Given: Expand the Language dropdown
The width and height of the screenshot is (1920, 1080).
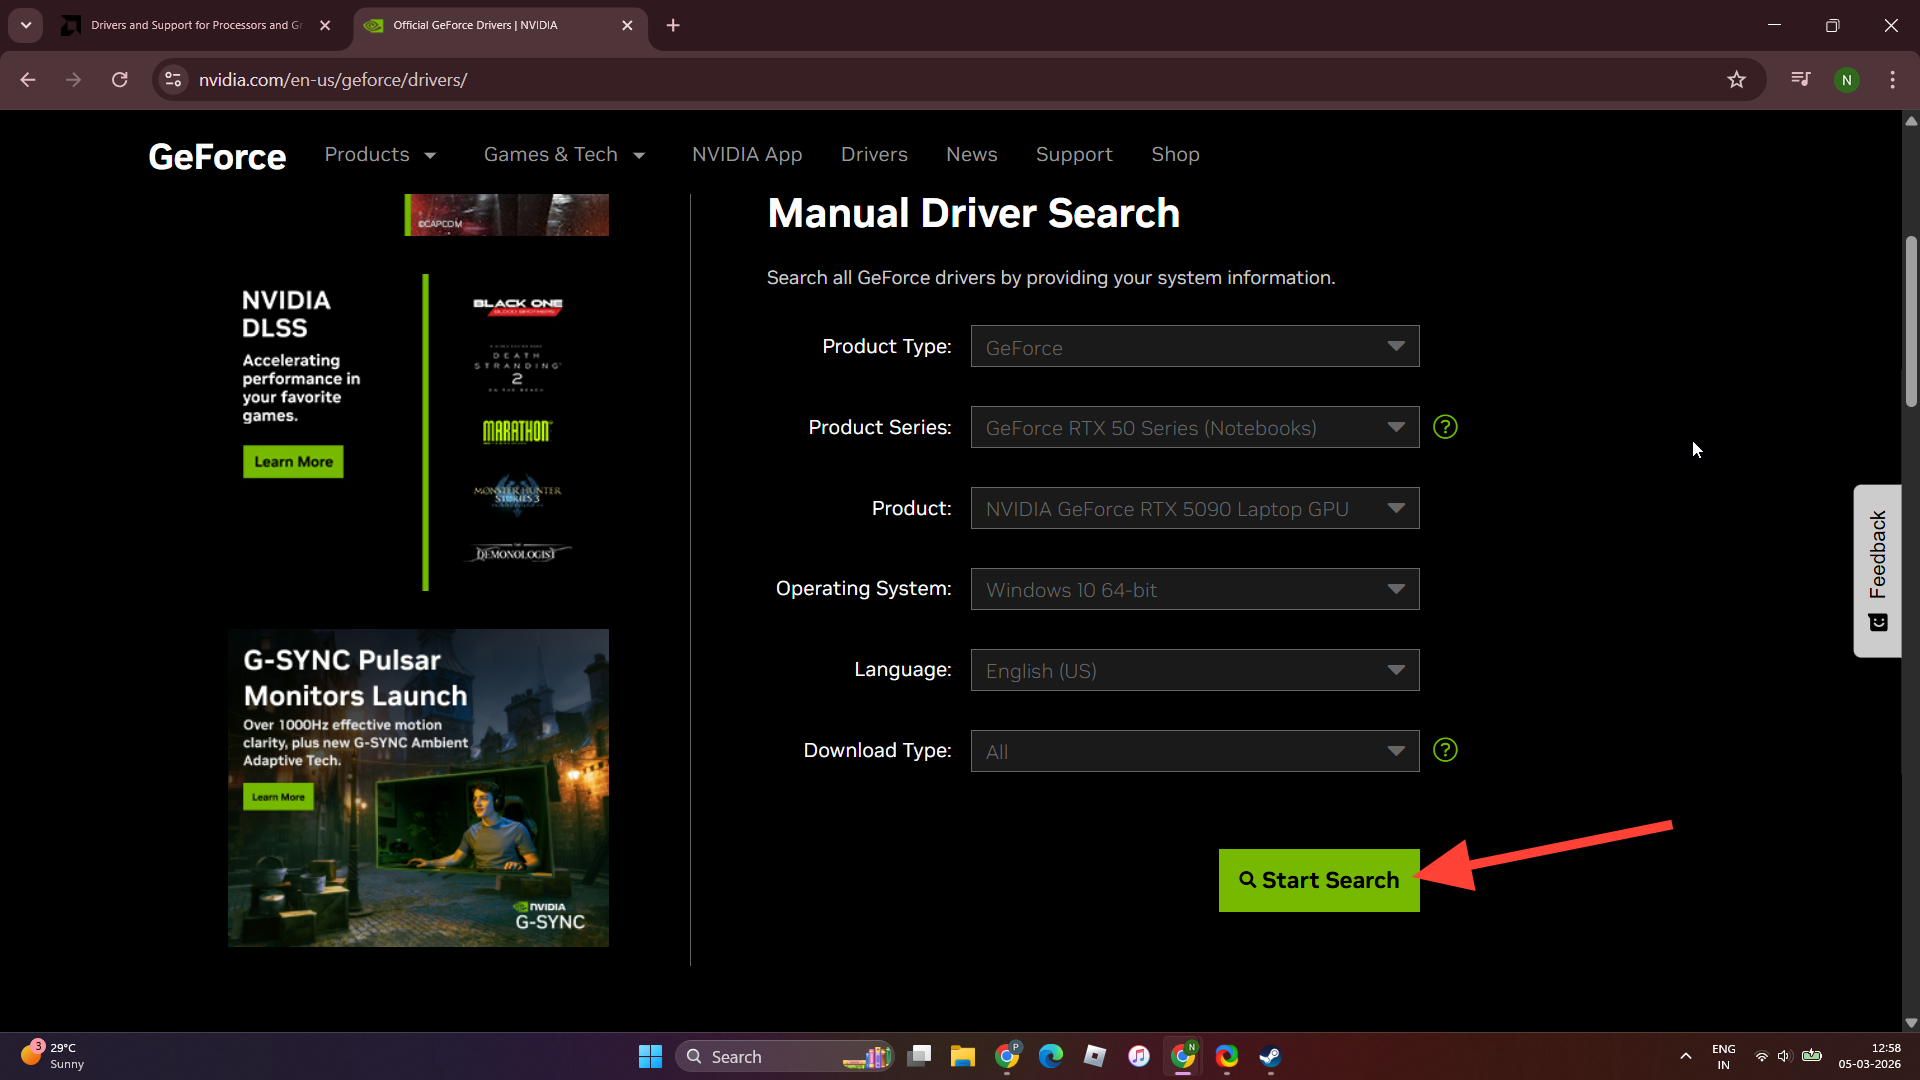Looking at the screenshot, I should (x=1194, y=670).
